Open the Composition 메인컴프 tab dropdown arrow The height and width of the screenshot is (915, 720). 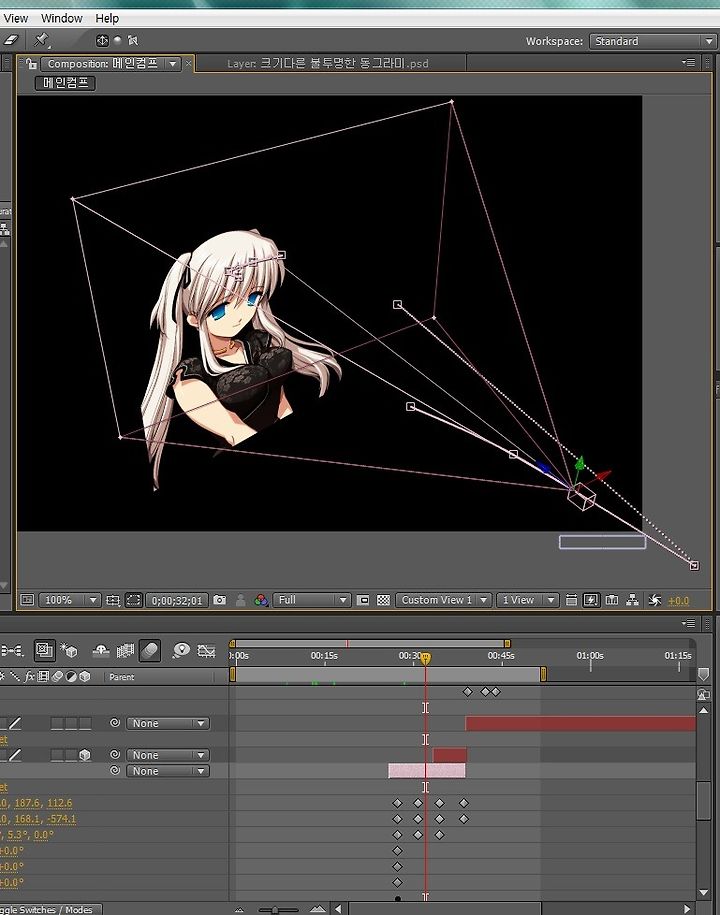coord(173,64)
